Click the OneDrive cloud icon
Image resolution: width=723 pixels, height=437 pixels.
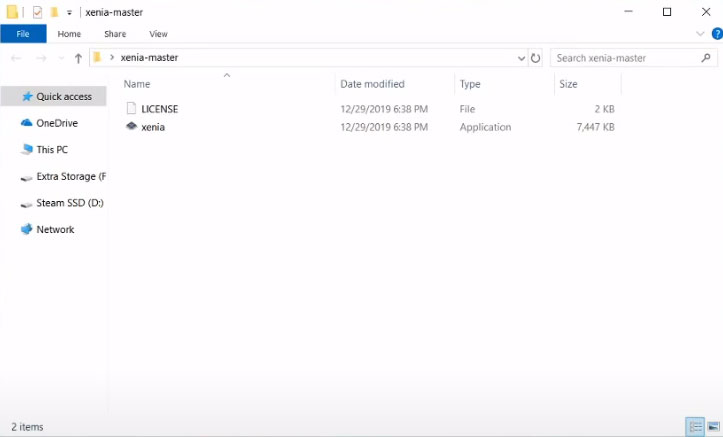click(x=27, y=123)
